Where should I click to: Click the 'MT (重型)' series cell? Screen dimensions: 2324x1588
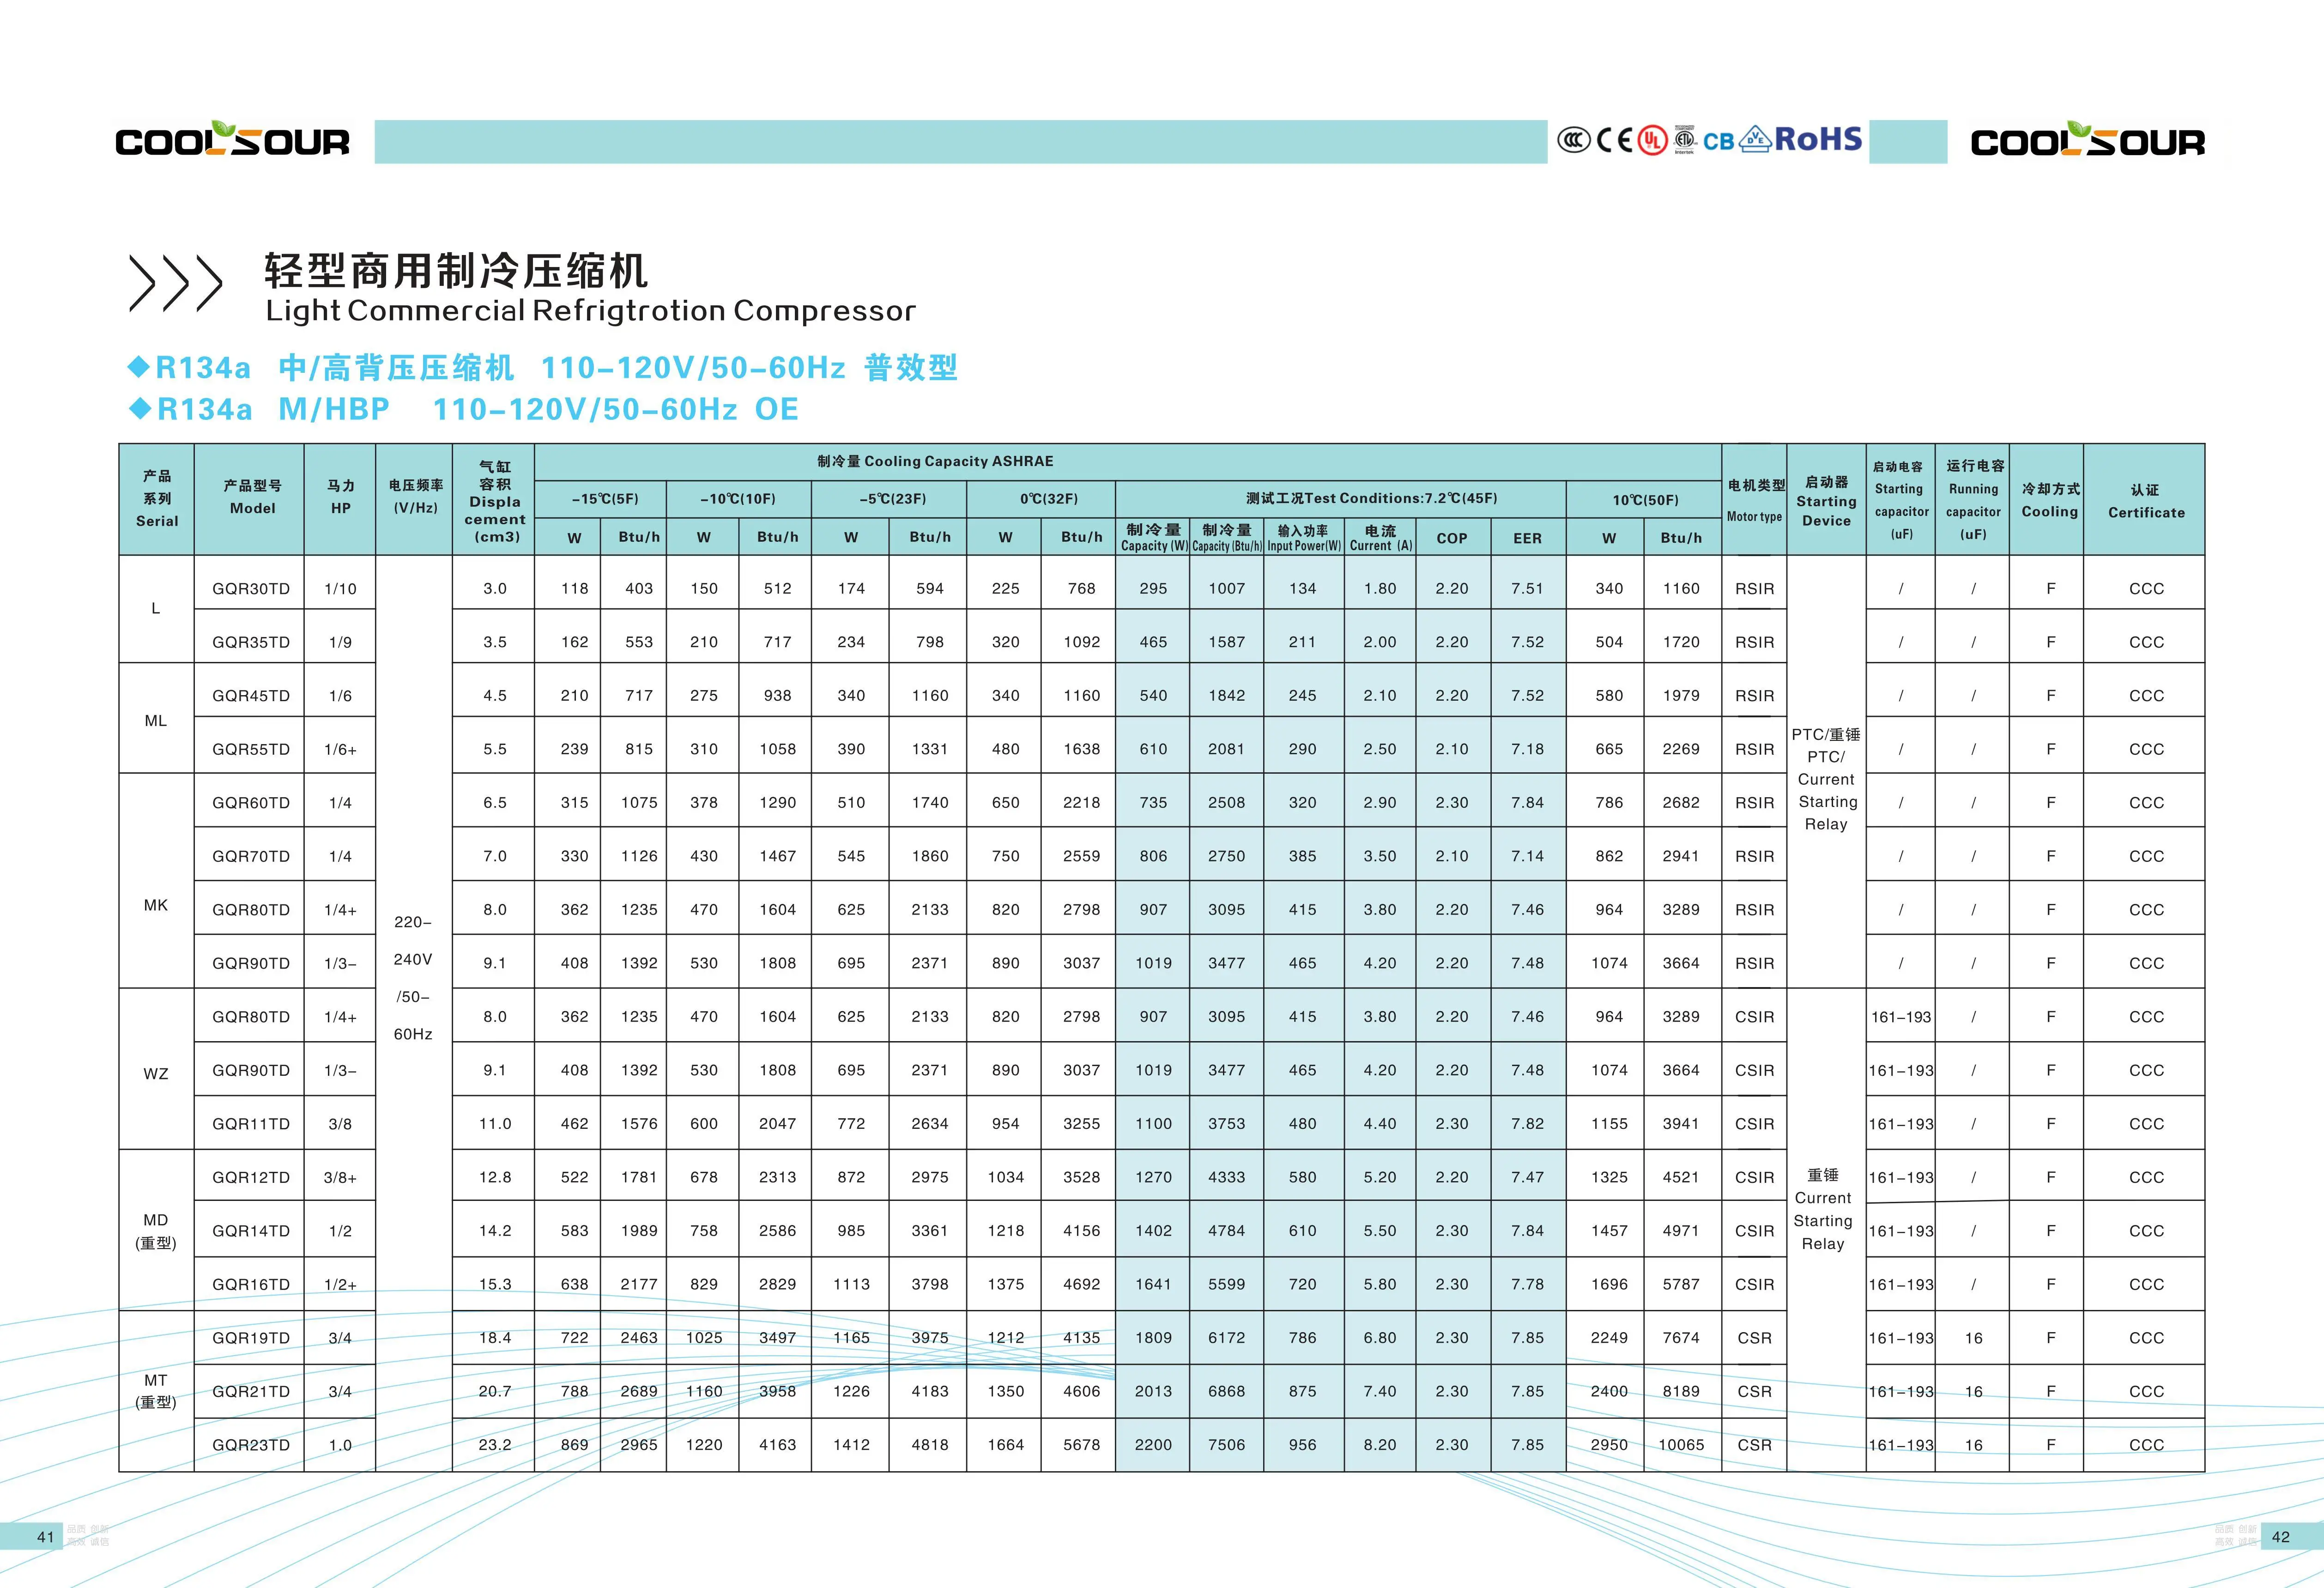pyautogui.click(x=156, y=1391)
